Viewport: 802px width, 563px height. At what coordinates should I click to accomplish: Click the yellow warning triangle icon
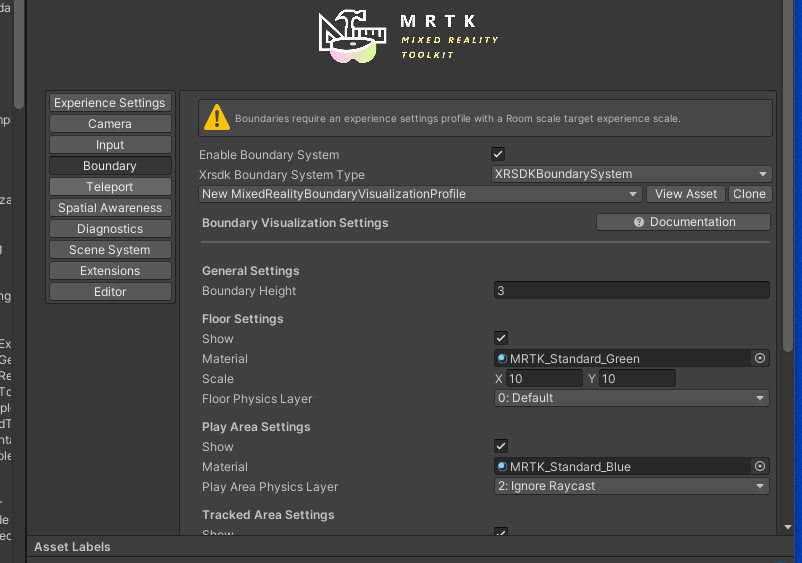217,118
